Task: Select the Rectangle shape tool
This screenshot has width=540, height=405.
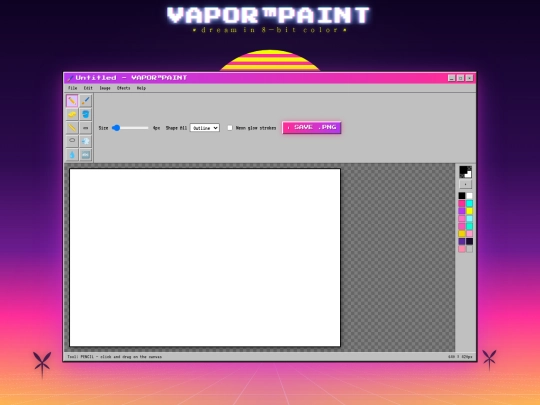Action: (x=86, y=127)
